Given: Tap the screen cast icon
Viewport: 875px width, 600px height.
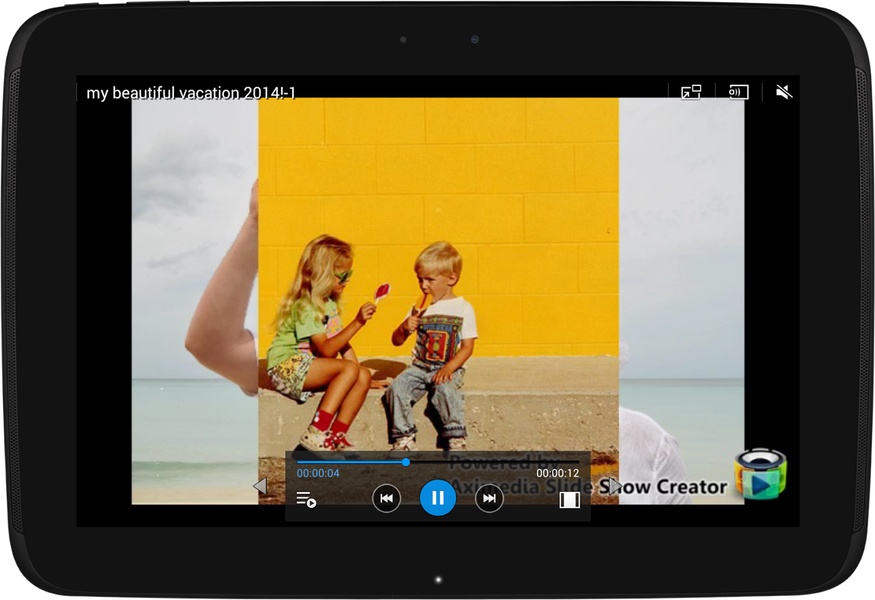Looking at the screenshot, I should pyautogui.click(x=738, y=92).
